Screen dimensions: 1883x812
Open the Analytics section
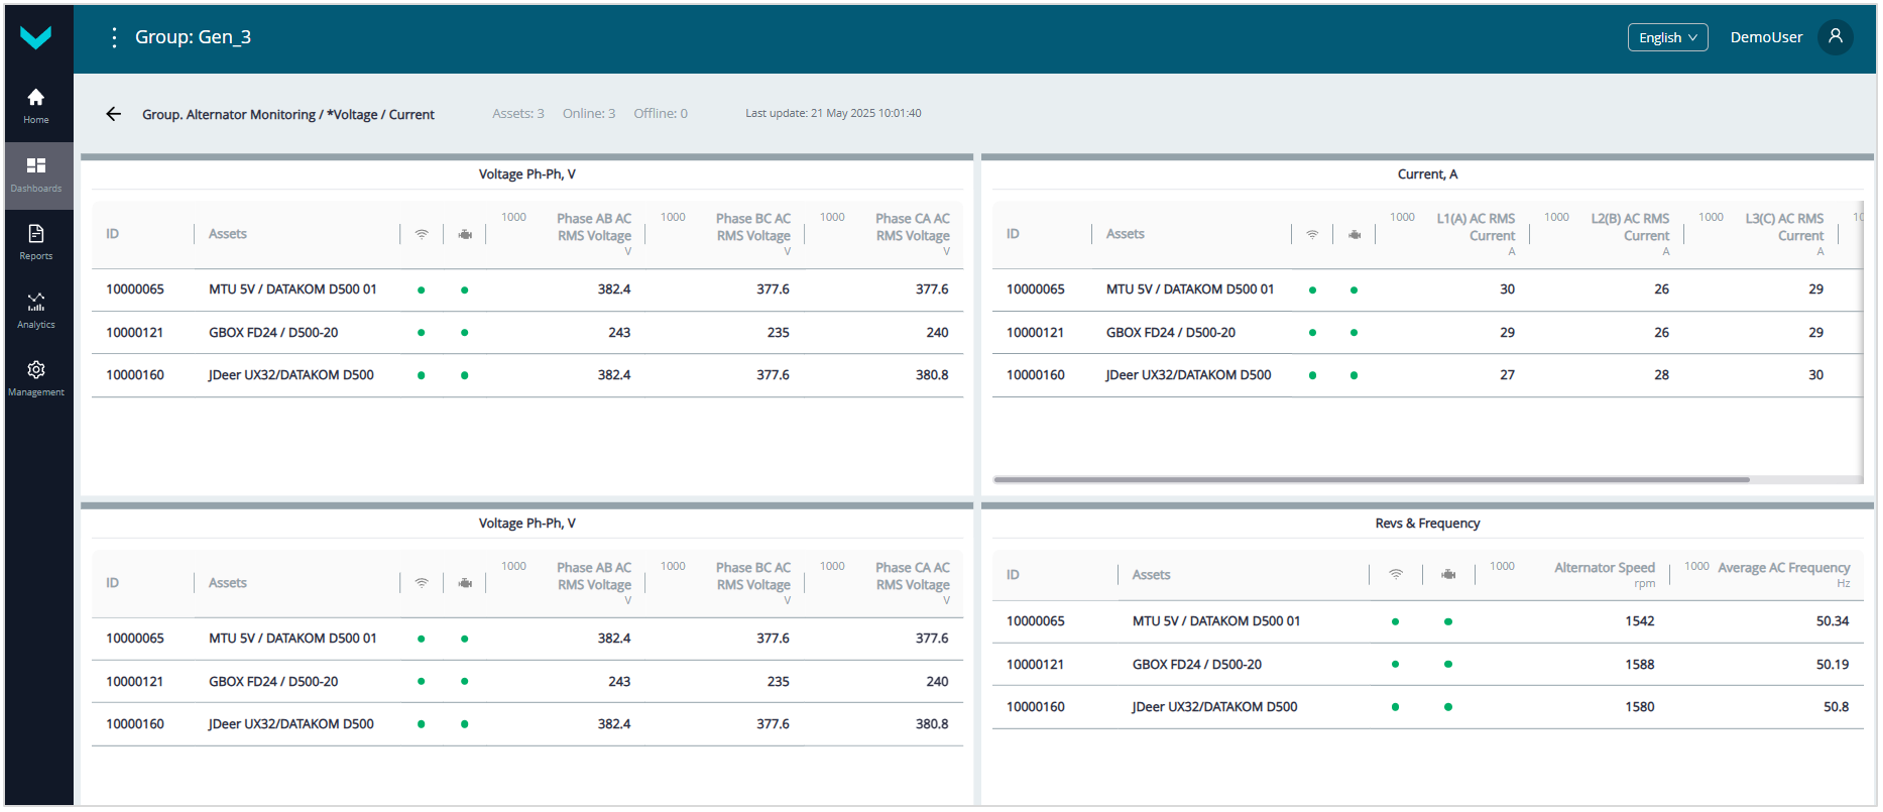36,310
